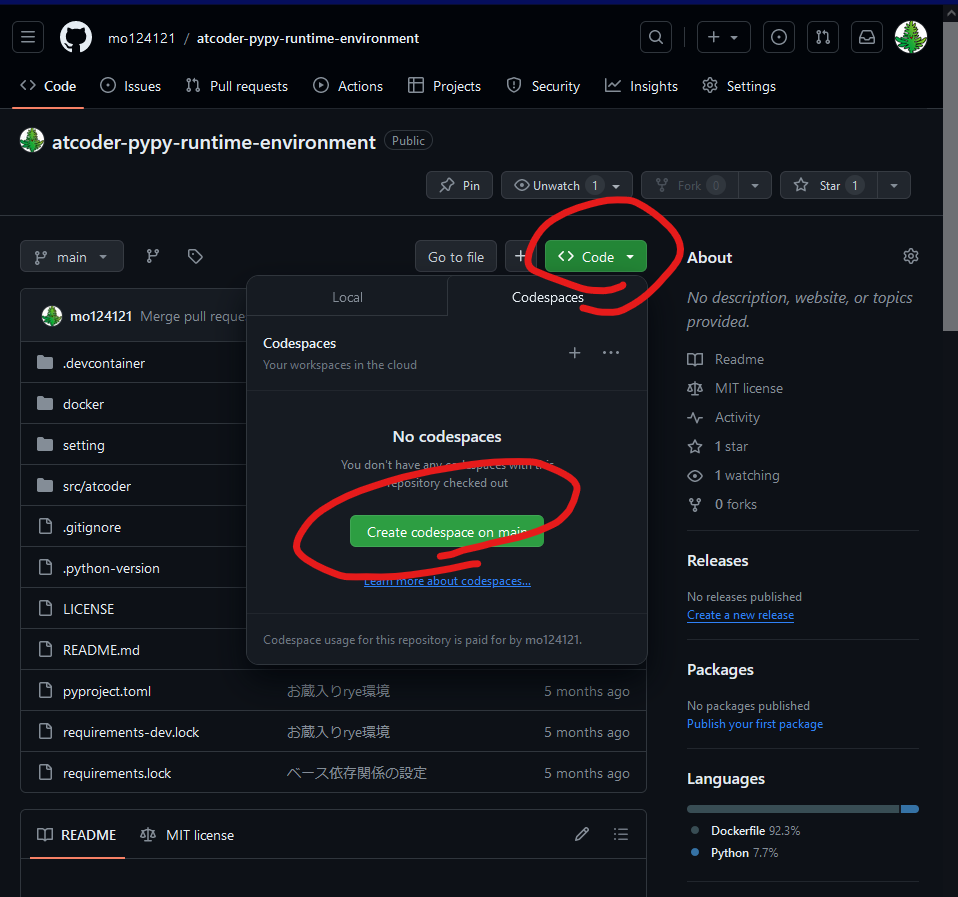Open the Activity link in About
The height and width of the screenshot is (897, 958).
coord(724,417)
